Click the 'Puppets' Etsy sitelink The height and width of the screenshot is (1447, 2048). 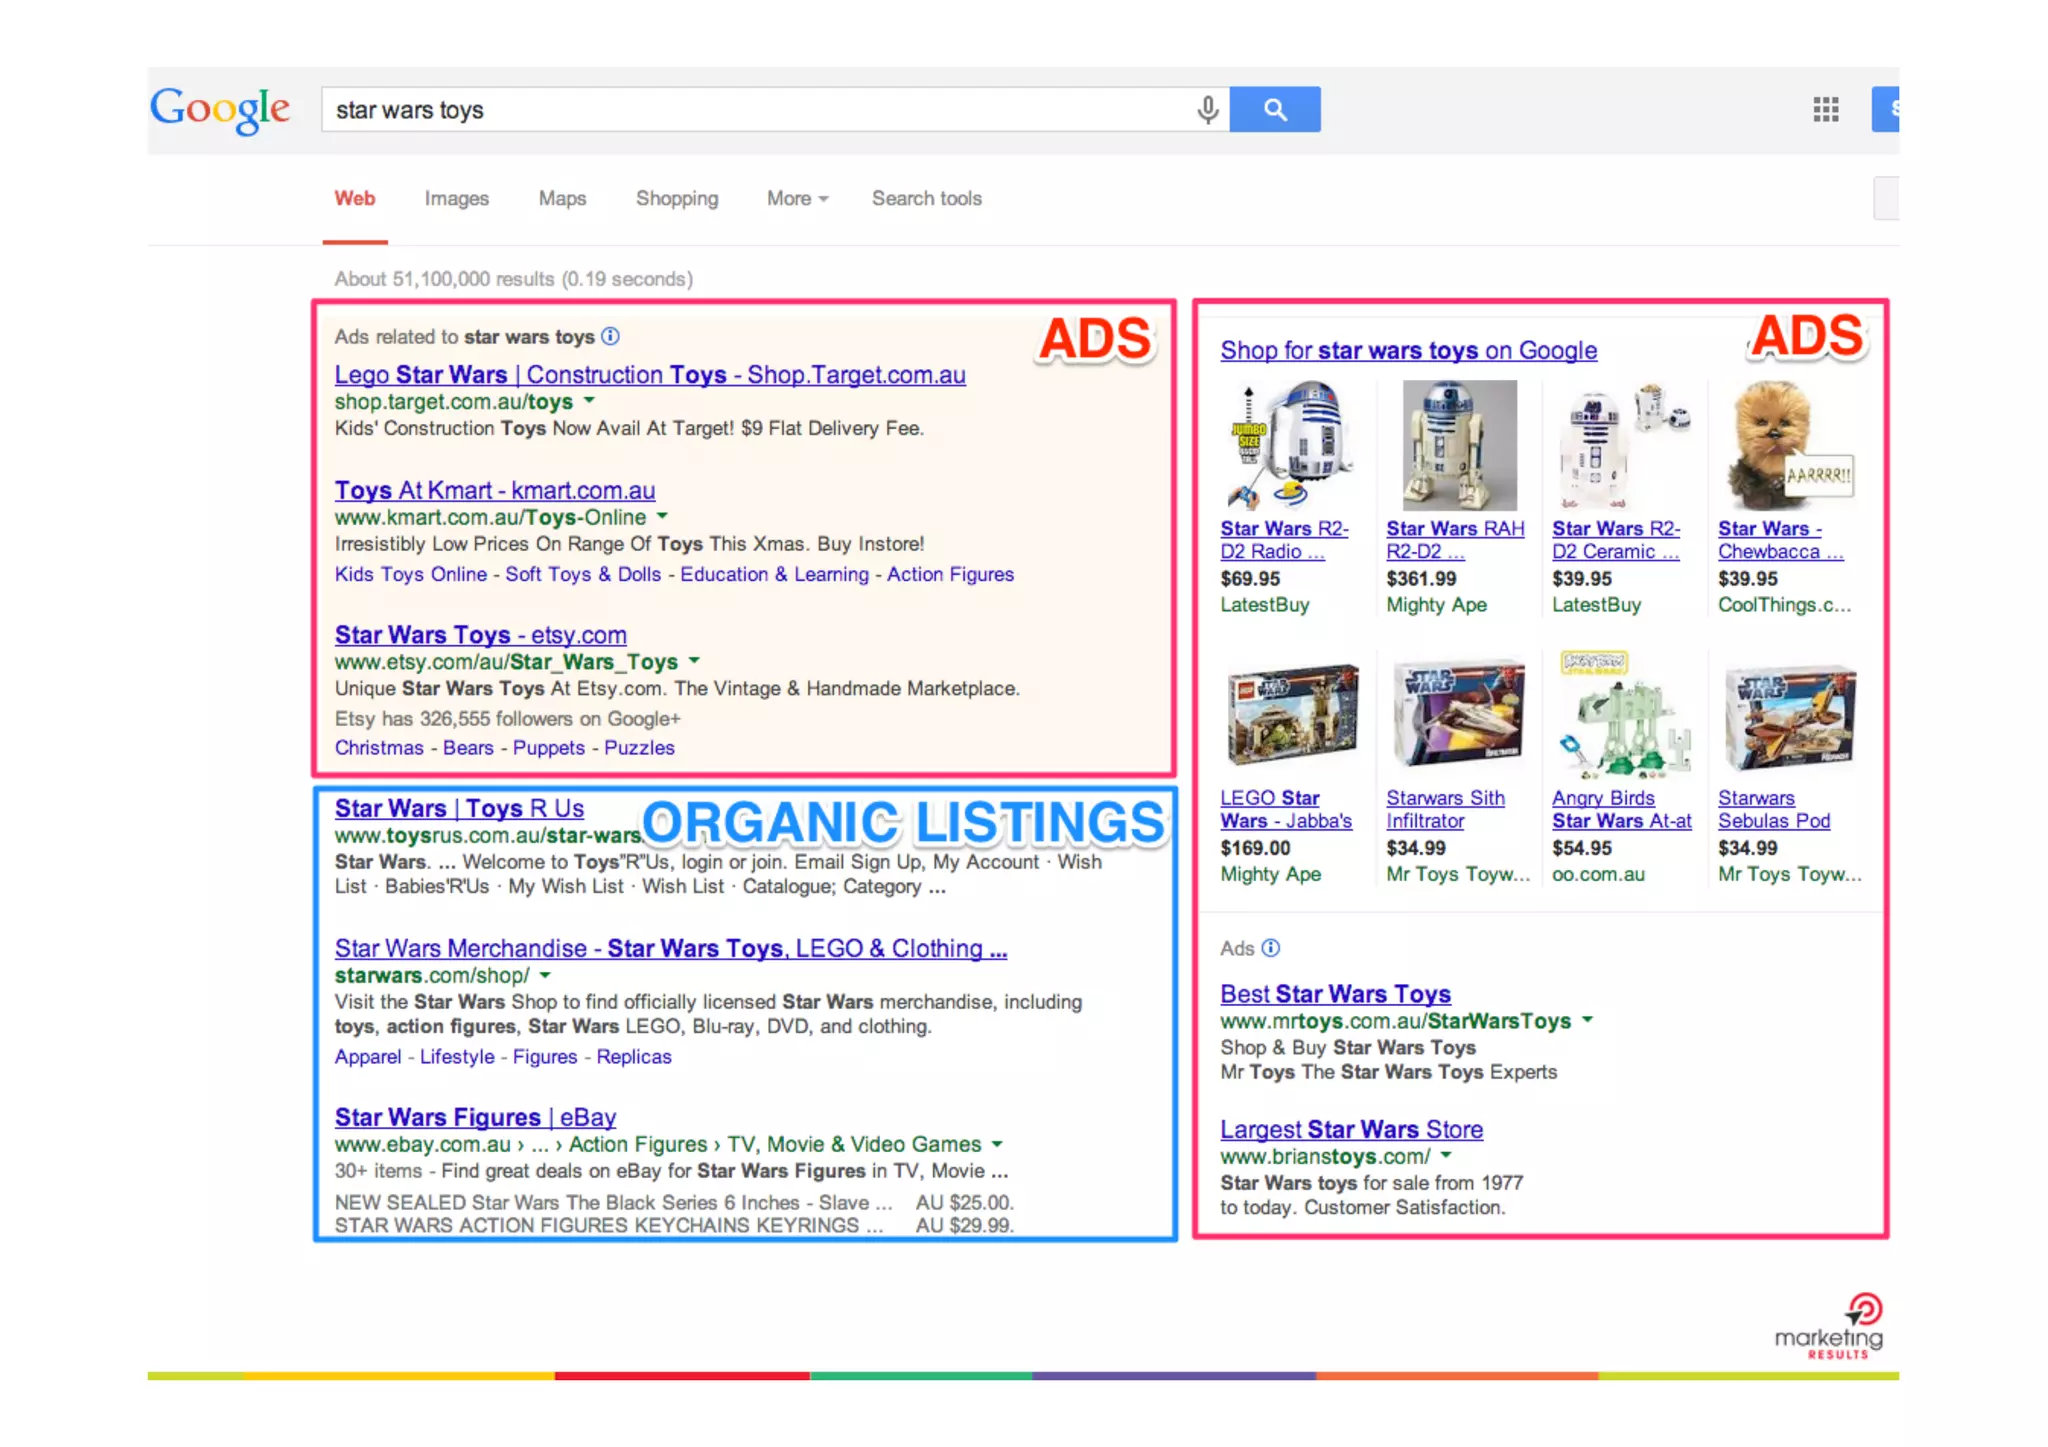[549, 747]
